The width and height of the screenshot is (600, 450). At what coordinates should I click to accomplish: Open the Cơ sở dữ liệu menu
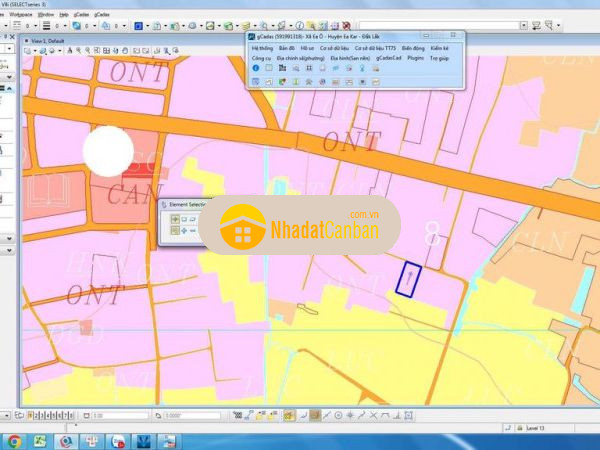(x=333, y=47)
